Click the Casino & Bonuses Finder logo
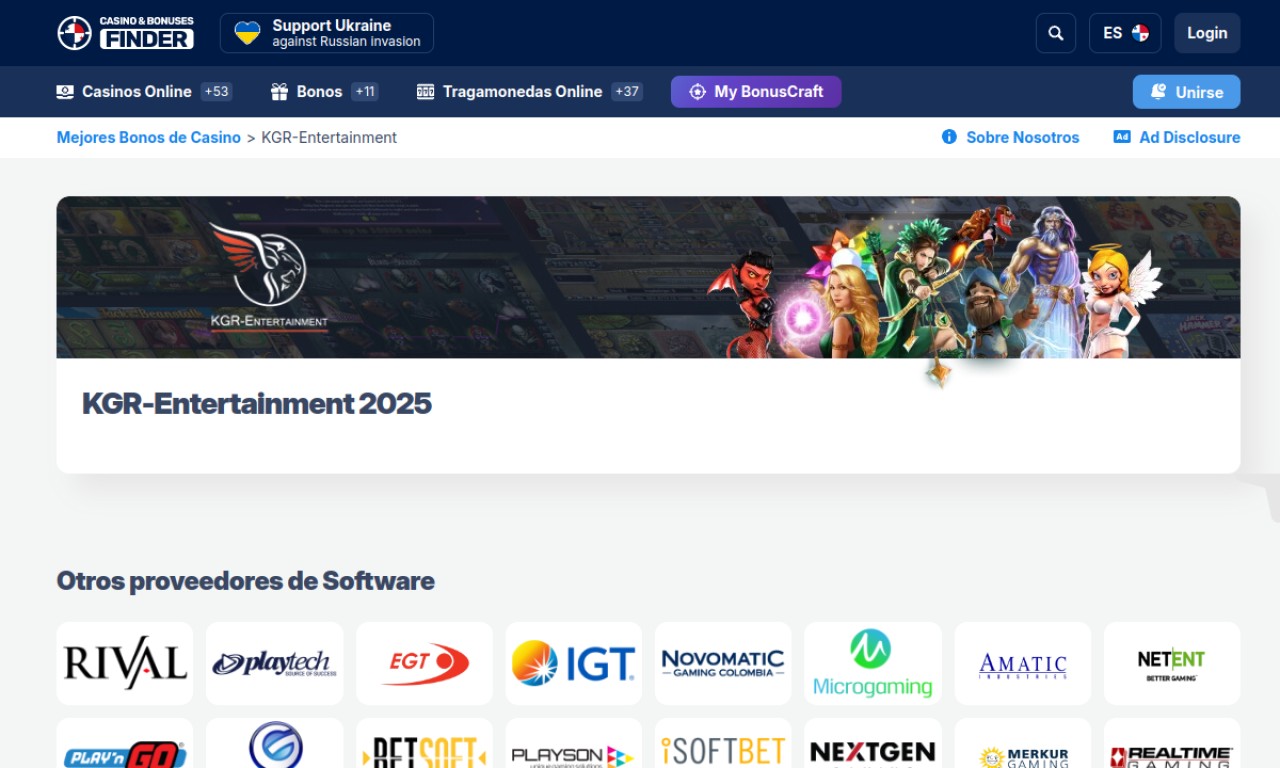The height and width of the screenshot is (768, 1280). tap(126, 33)
